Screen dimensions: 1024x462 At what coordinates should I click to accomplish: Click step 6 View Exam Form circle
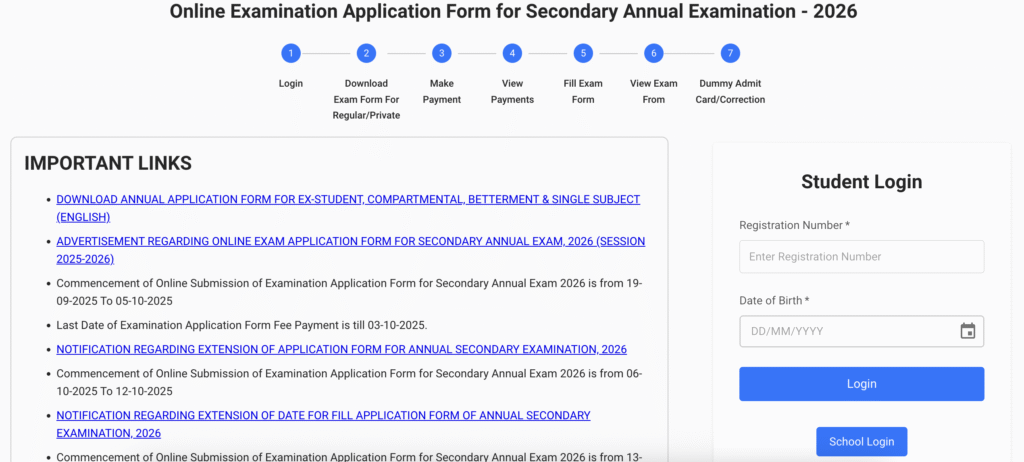pos(654,53)
